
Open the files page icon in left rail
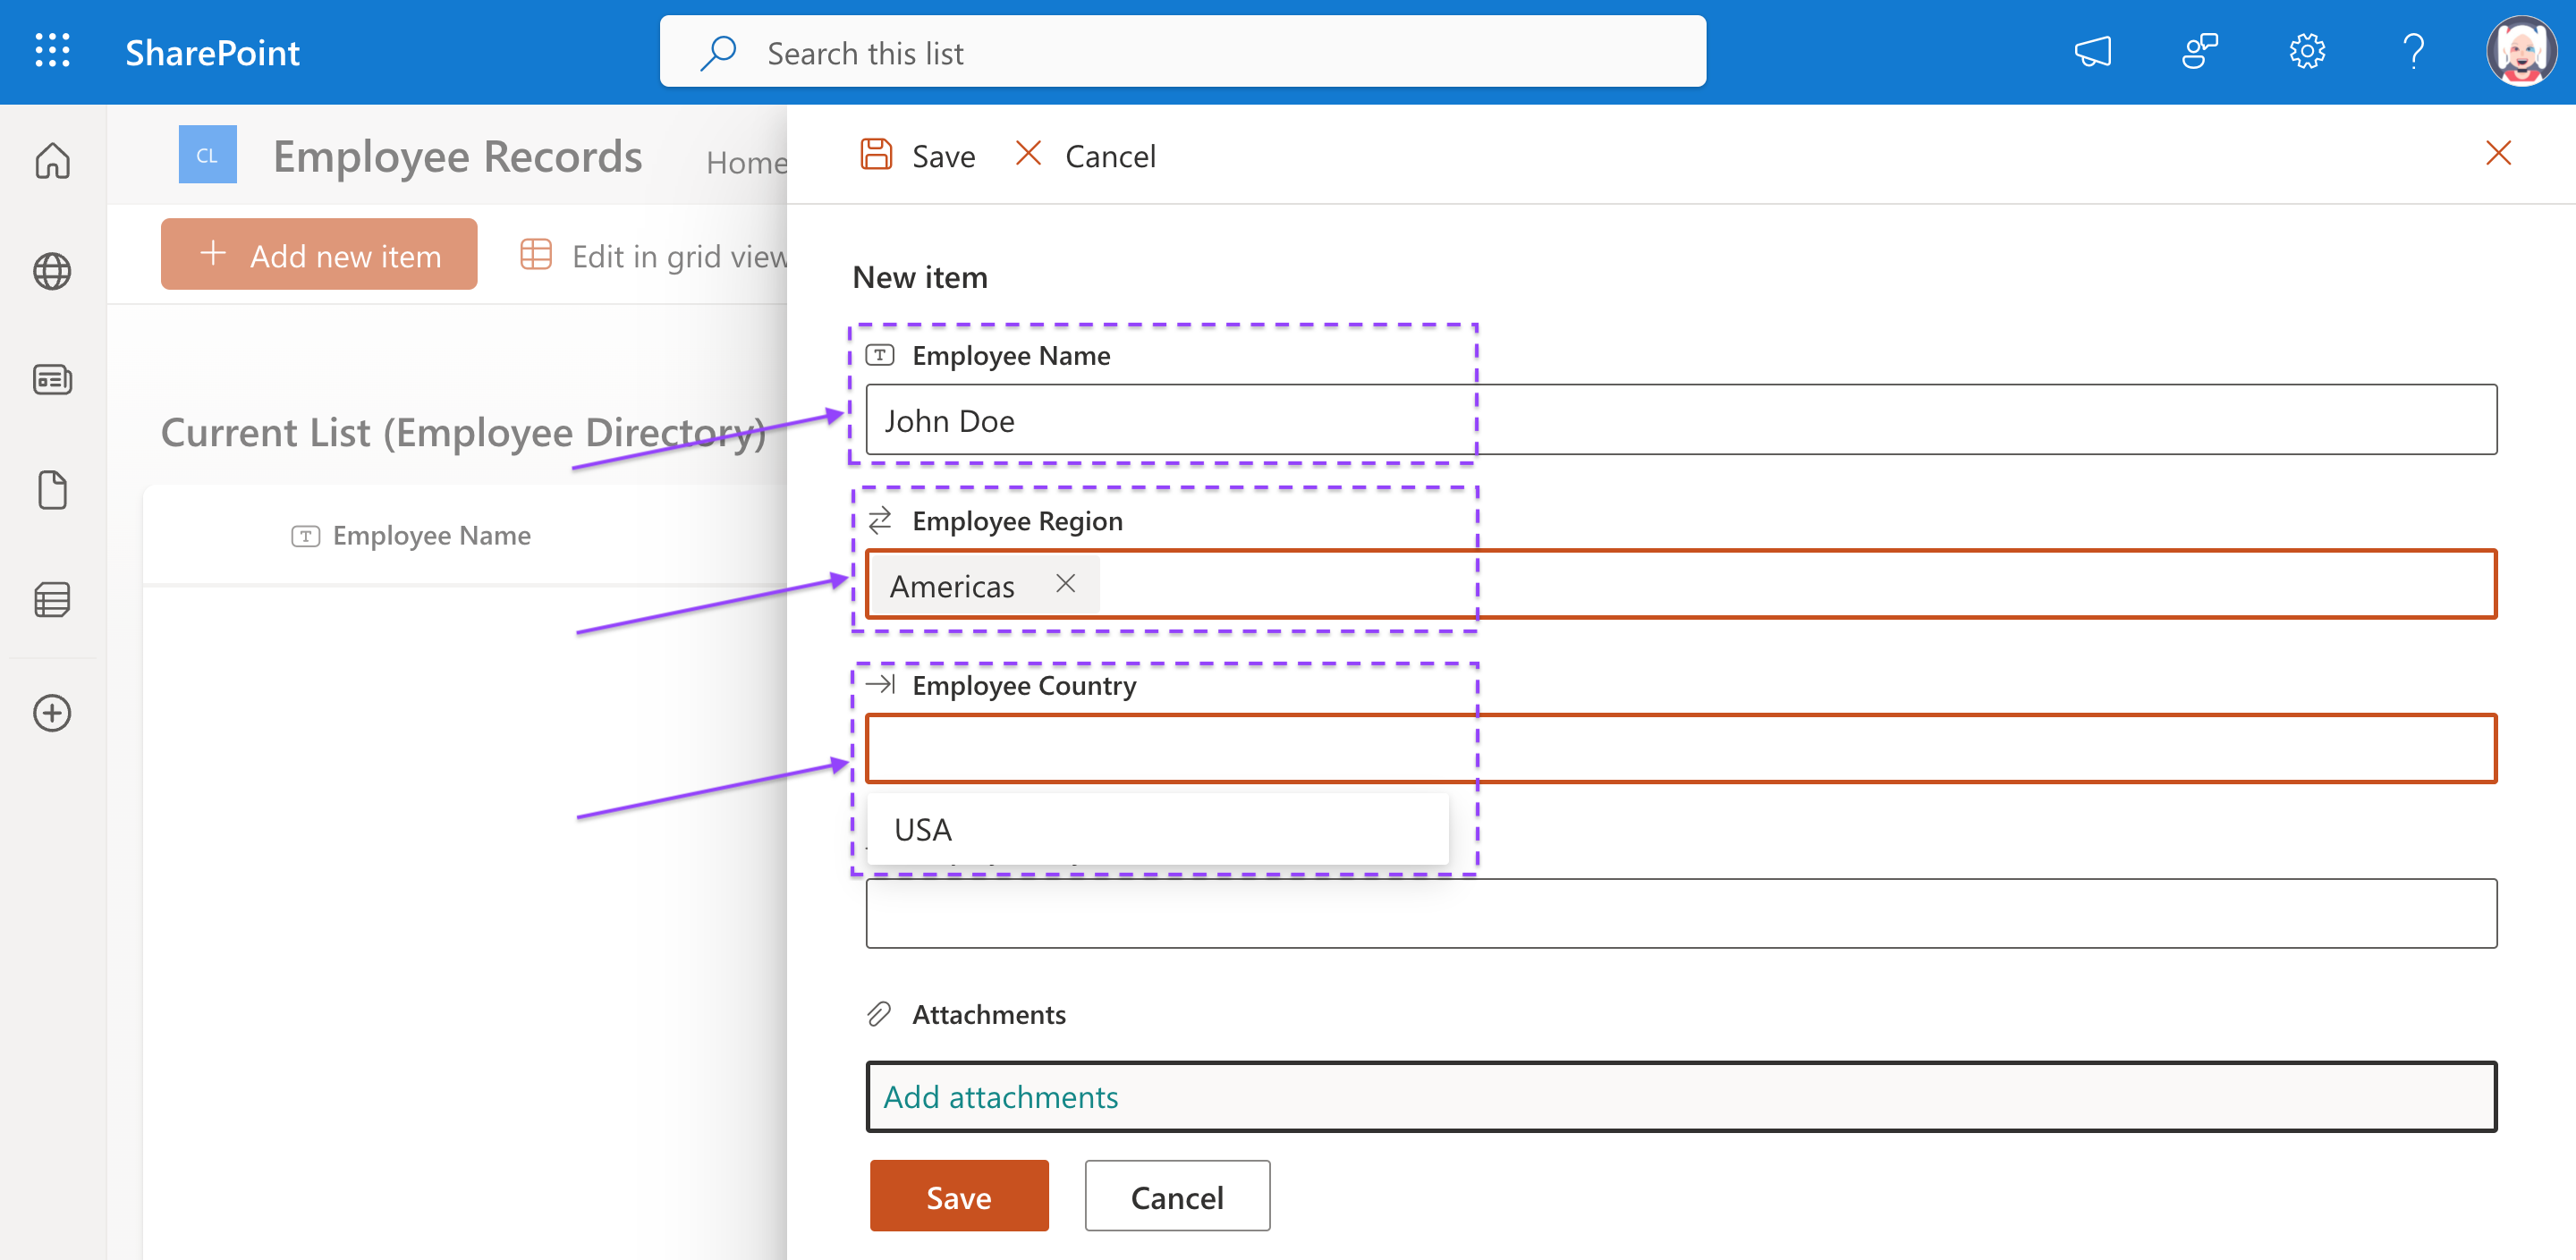(x=52, y=490)
